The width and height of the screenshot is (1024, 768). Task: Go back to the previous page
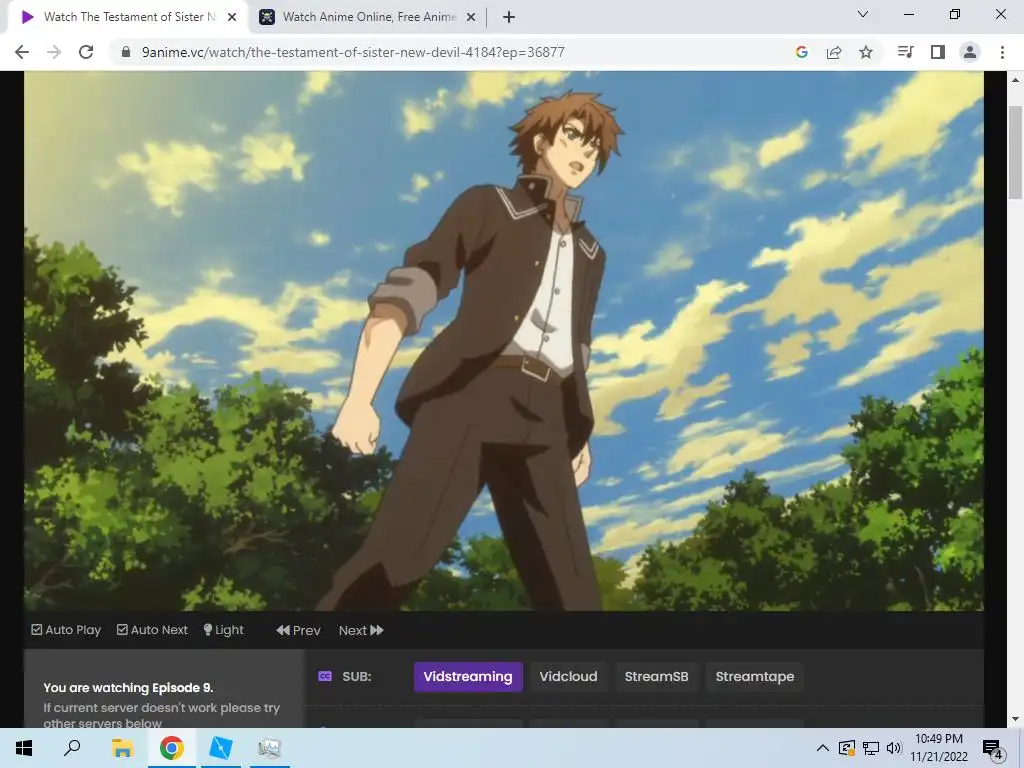coord(22,52)
